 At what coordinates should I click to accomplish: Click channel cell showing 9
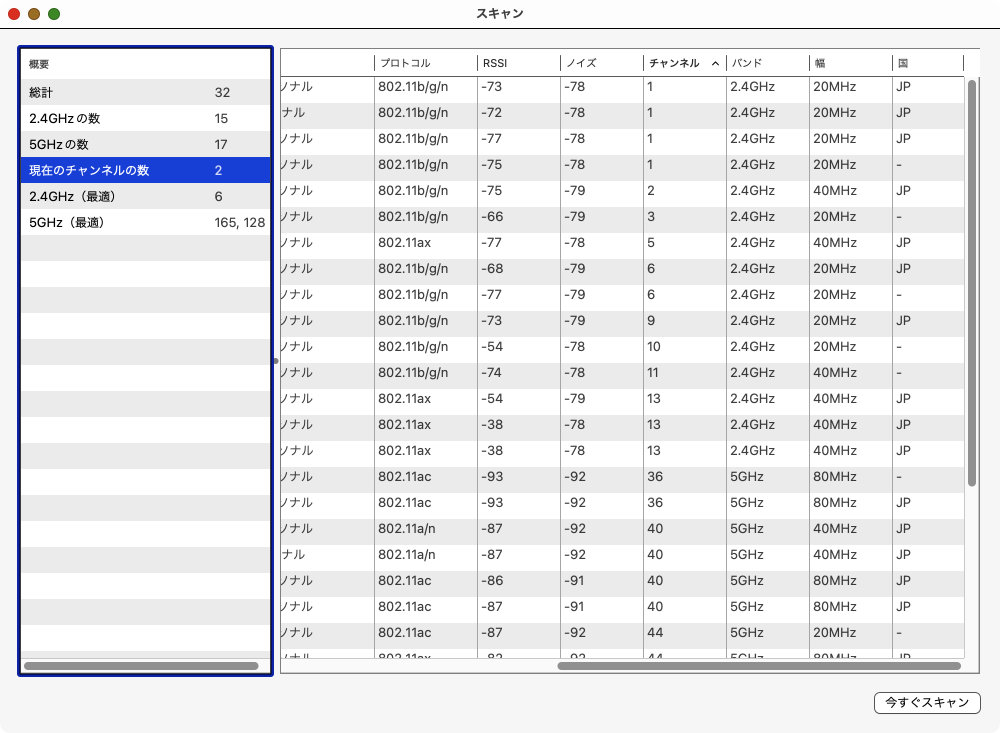(x=684, y=321)
